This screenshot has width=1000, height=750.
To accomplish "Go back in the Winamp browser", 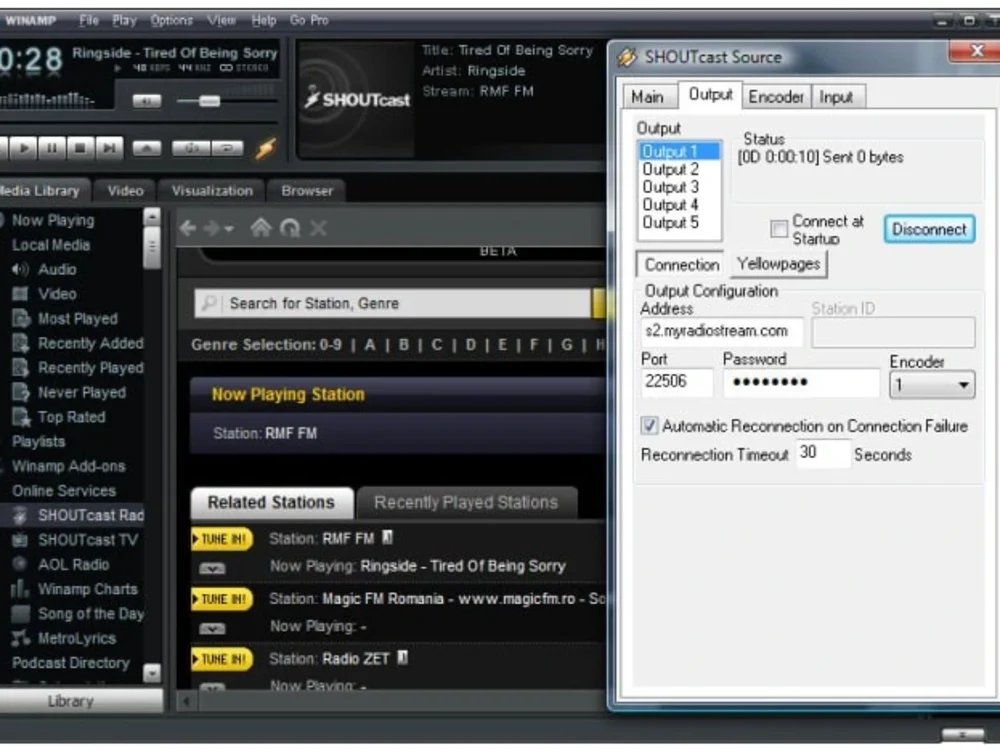I will (x=188, y=228).
